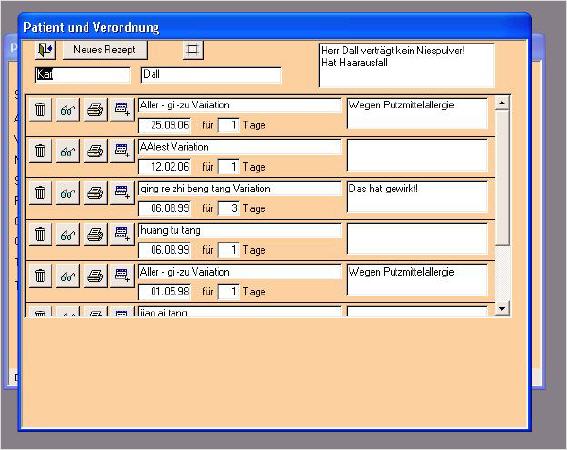Click the first name field containing Karl

[83, 75]
